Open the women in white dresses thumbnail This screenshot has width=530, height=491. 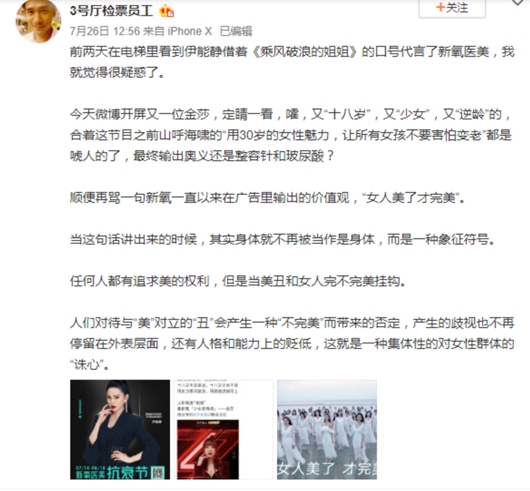click(327, 429)
